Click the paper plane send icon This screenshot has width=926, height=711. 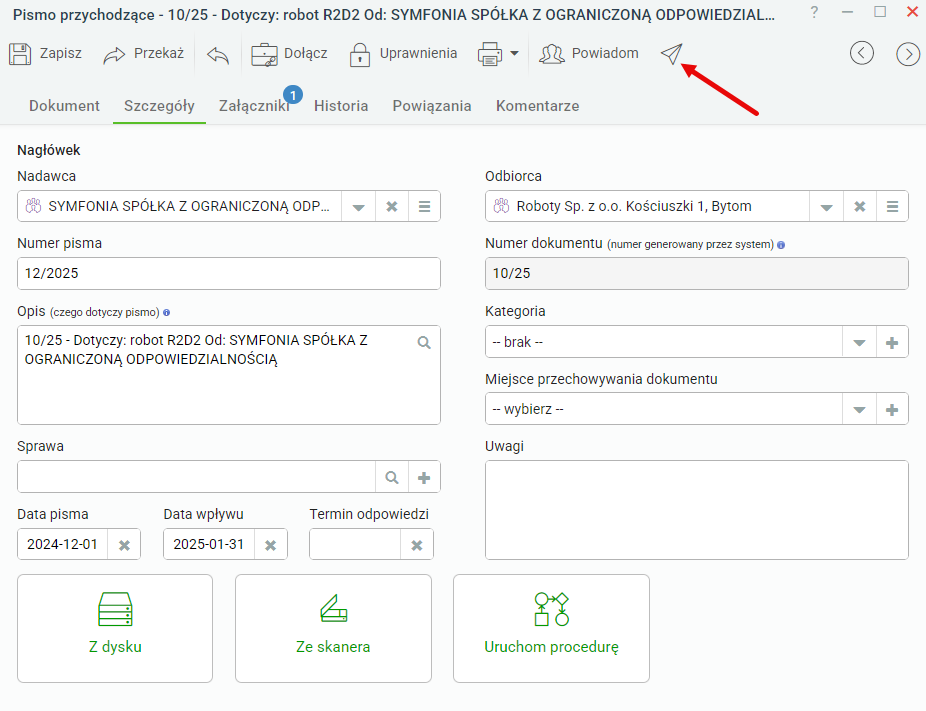coord(671,54)
